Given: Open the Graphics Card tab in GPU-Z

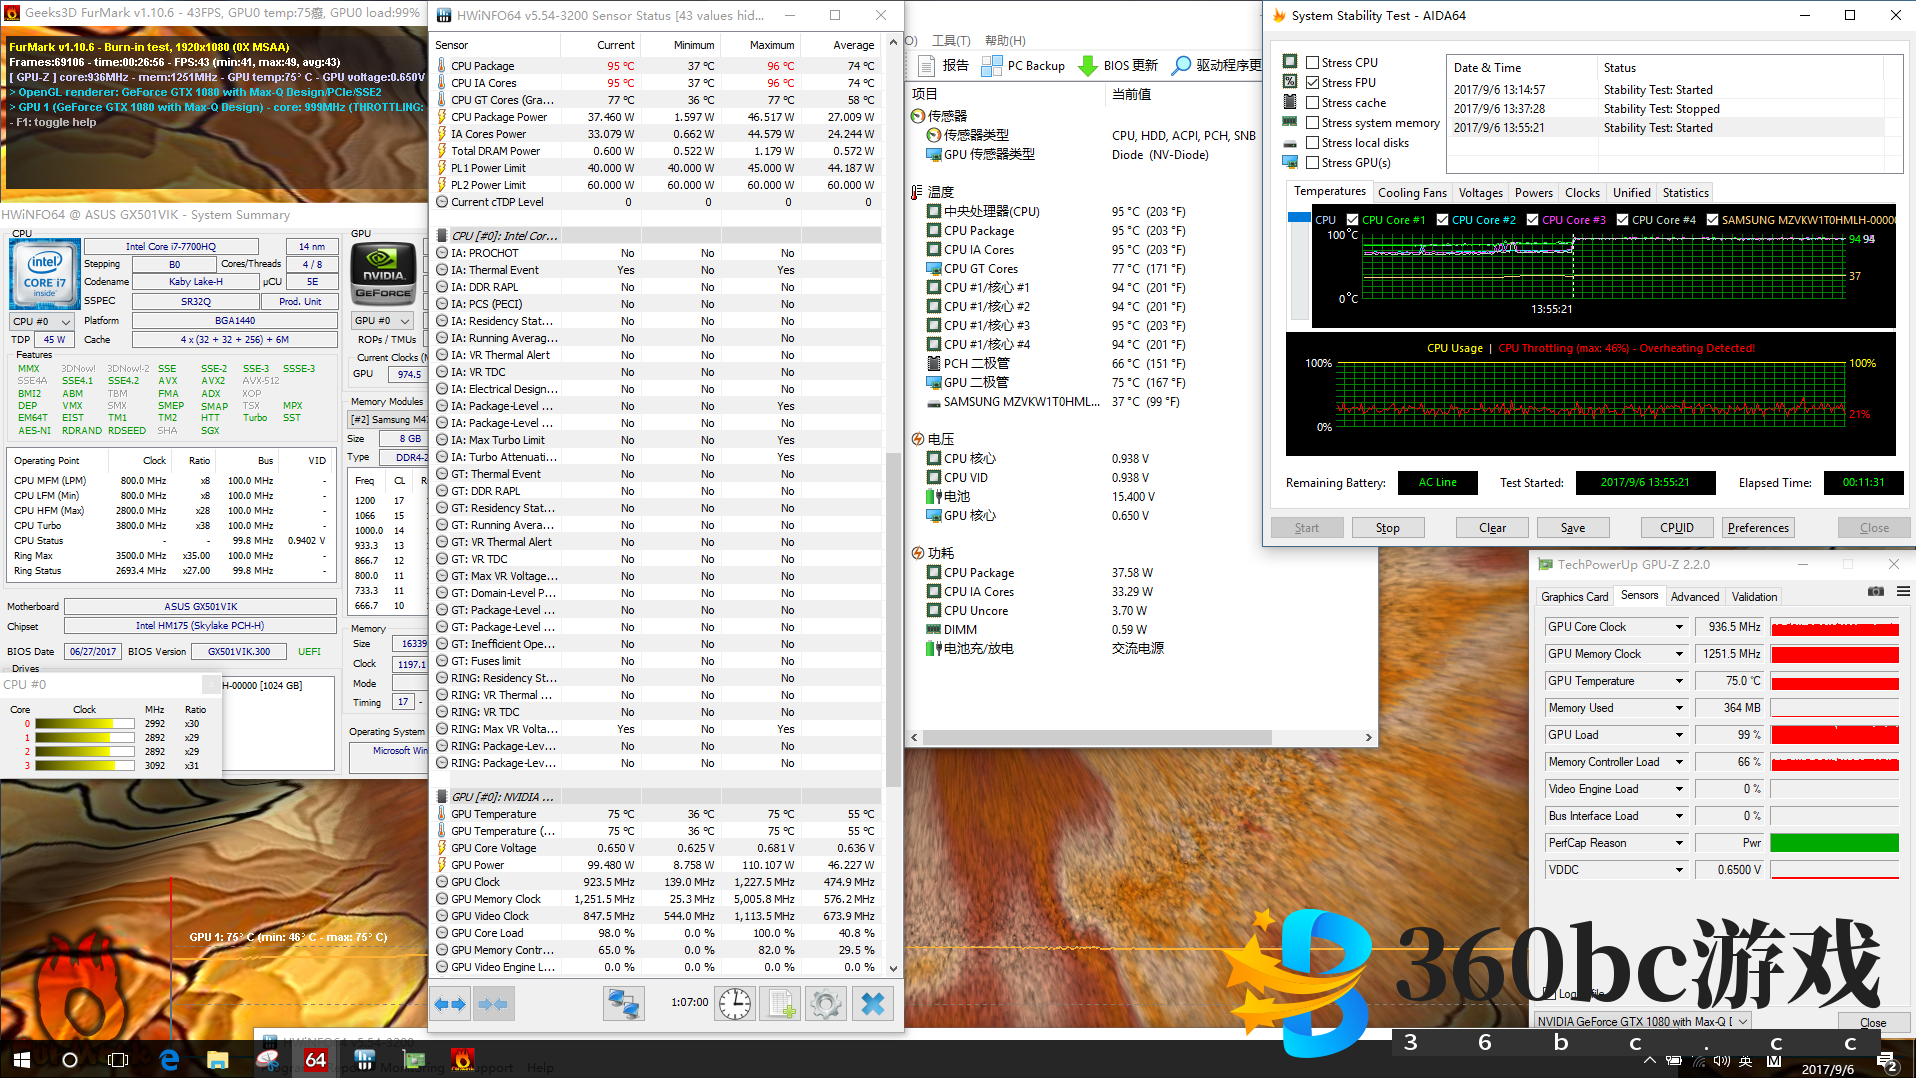Looking at the screenshot, I should coord(1574,597).
